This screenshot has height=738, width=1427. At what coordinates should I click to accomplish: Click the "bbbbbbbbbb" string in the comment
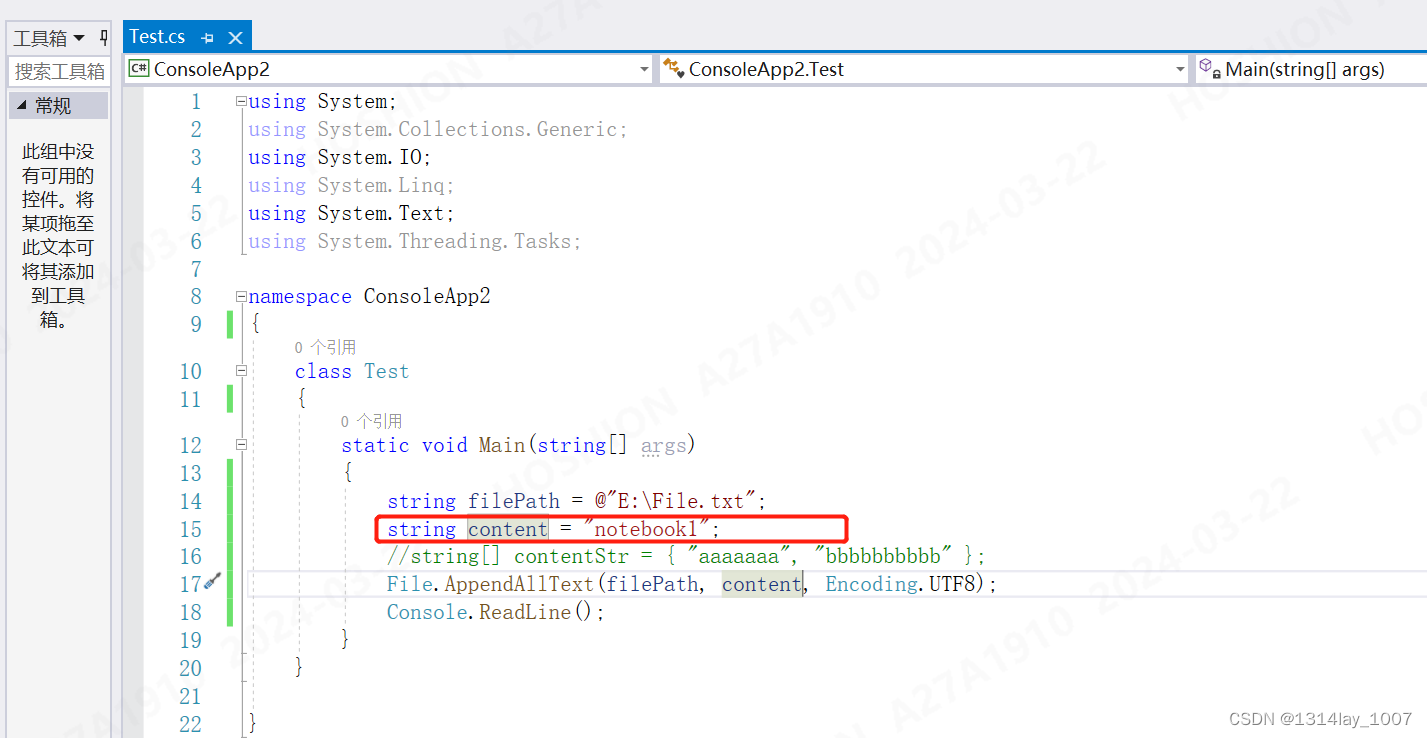click(883, 556)
